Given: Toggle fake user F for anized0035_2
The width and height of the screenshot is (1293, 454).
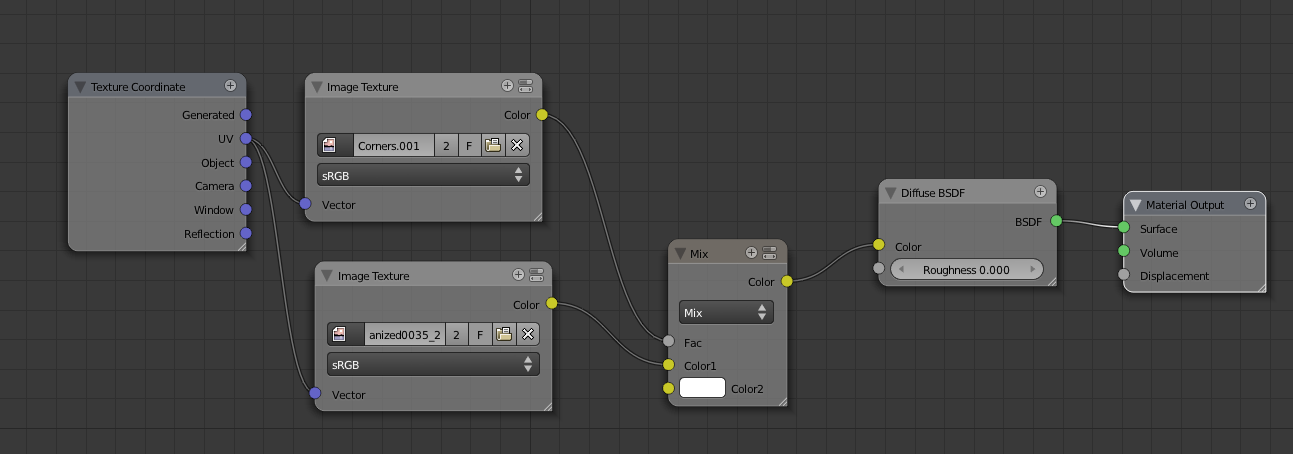Looking at the screenshot, I should pyautogui.click(x=480, y=334).
